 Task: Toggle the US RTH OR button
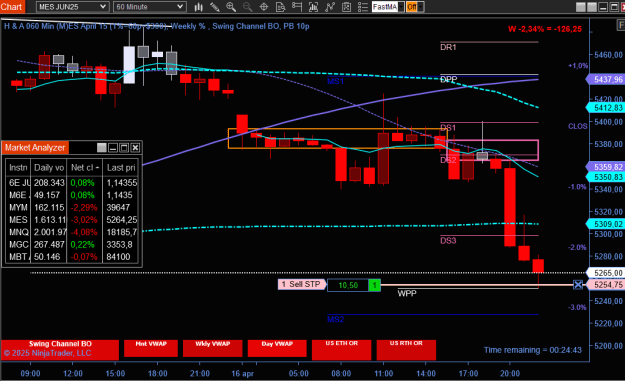(x=406, y=350)
